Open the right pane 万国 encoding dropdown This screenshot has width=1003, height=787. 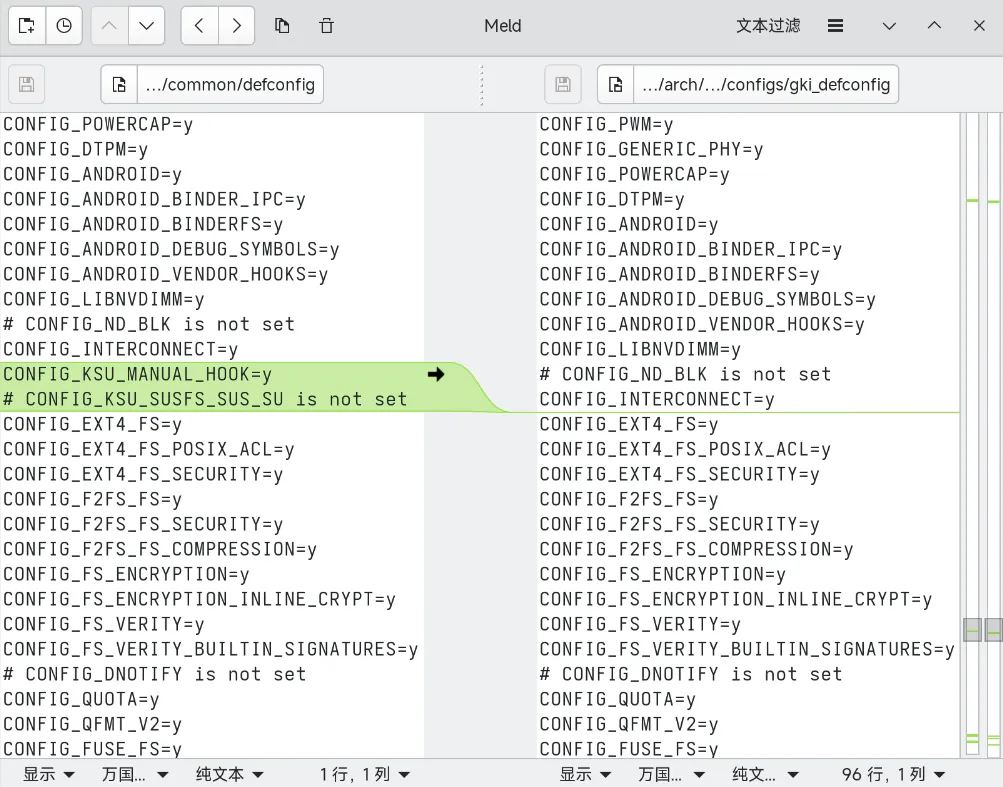pos(672,774)
